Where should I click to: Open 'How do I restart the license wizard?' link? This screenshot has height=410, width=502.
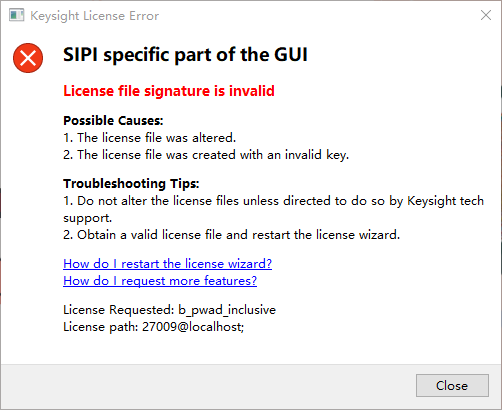pos(167,264)
